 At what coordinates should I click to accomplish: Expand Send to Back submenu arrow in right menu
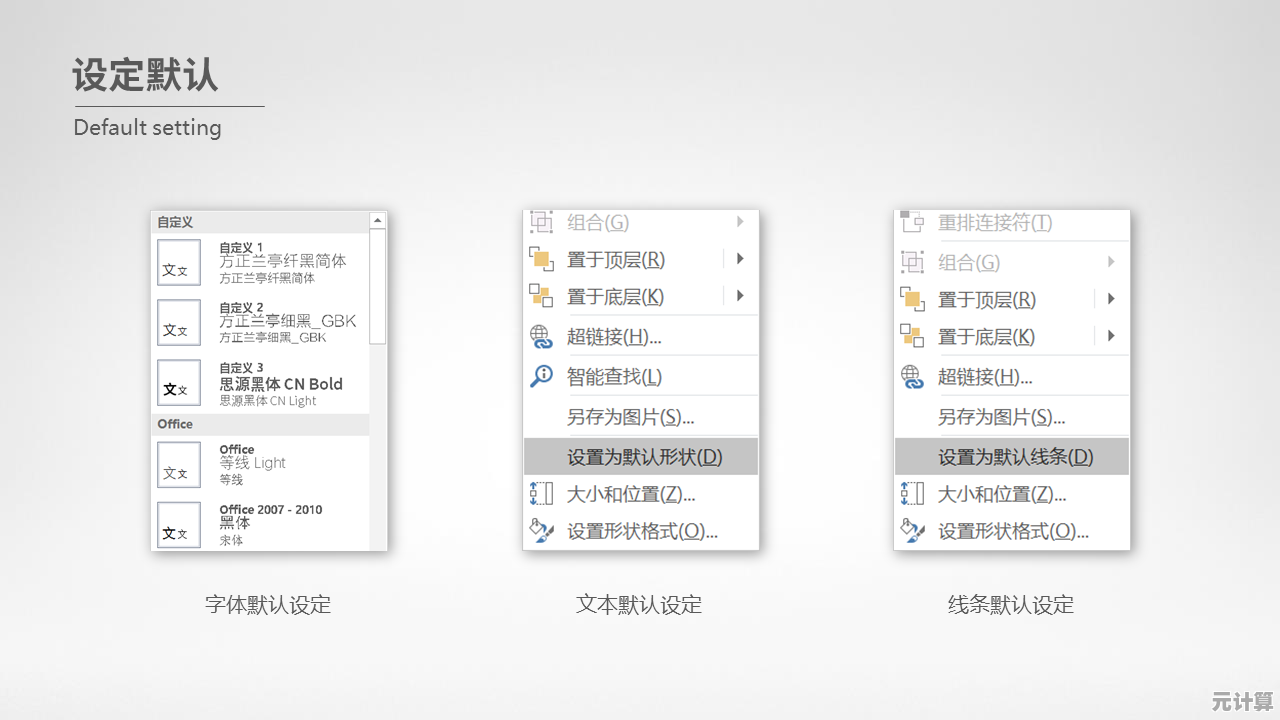pyautogui.click(x=1111, y=336)
